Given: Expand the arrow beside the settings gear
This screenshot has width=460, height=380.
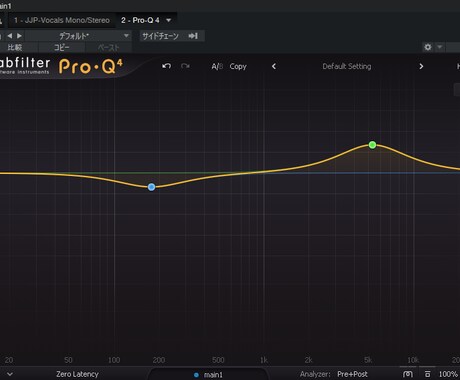Looking at the screenshot, I should pos(440,47).
